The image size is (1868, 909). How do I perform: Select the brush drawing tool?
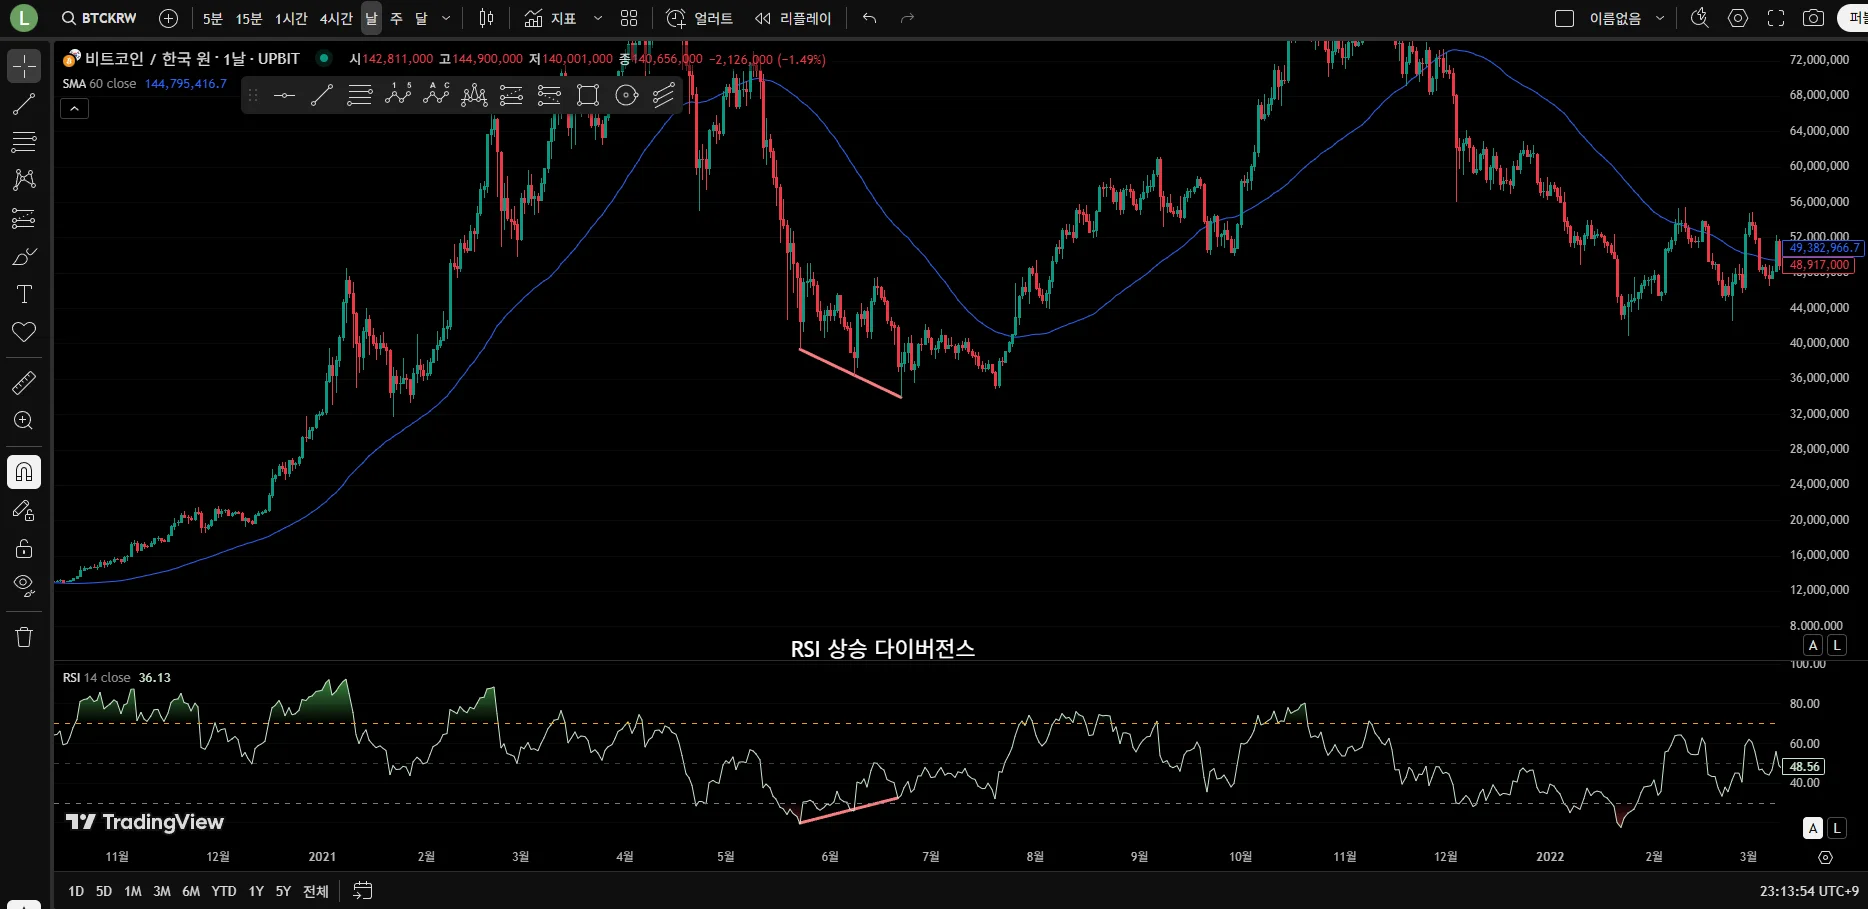[24, 256]
